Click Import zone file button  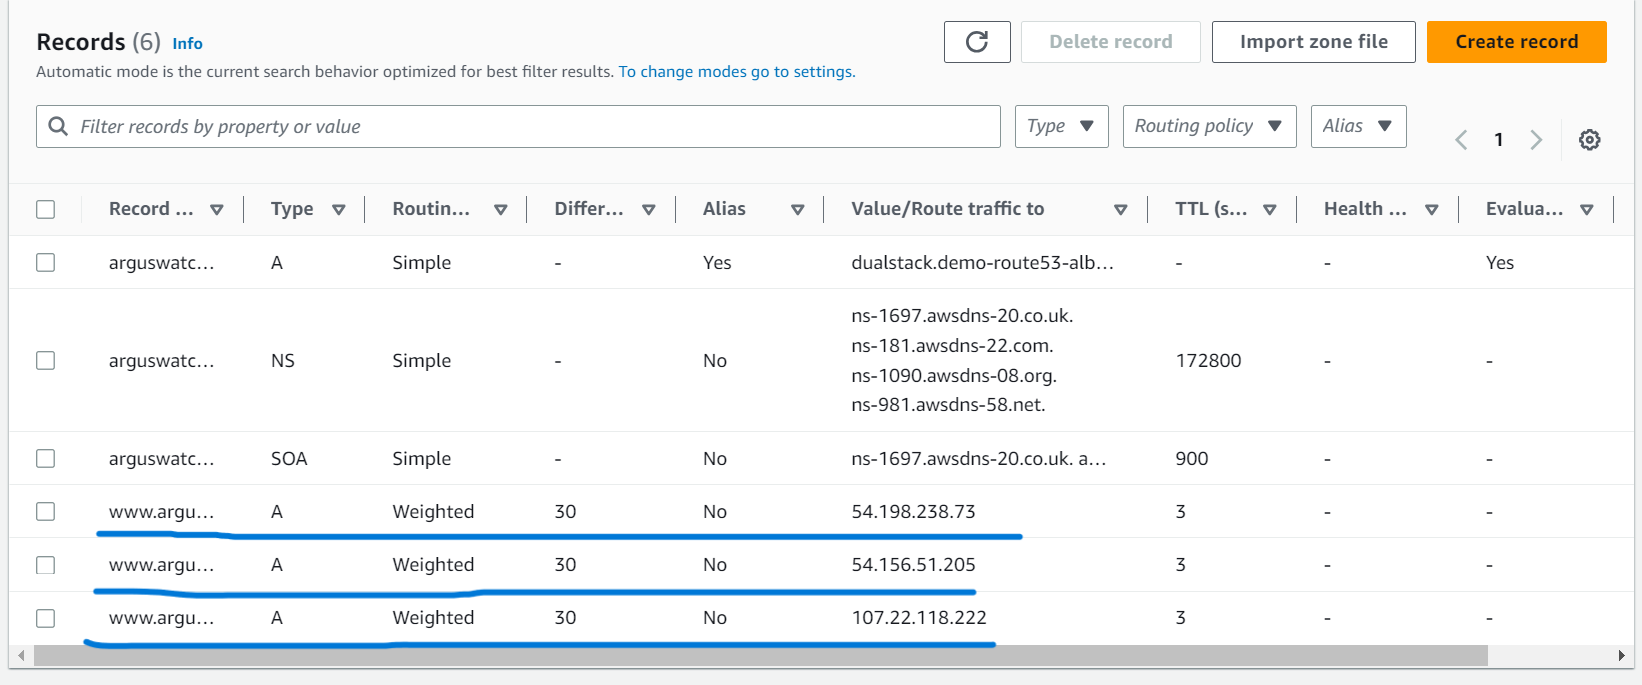pyautogui.click(x=1313, y=42)
